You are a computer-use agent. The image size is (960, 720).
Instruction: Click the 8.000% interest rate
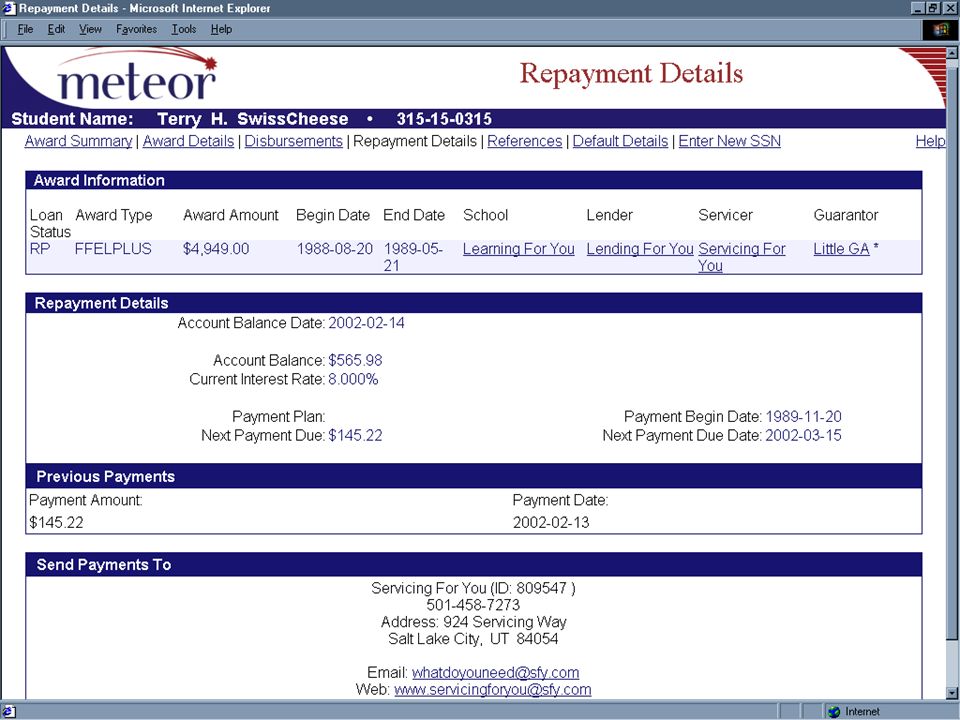pyautogui.click(x=353, y=379)
